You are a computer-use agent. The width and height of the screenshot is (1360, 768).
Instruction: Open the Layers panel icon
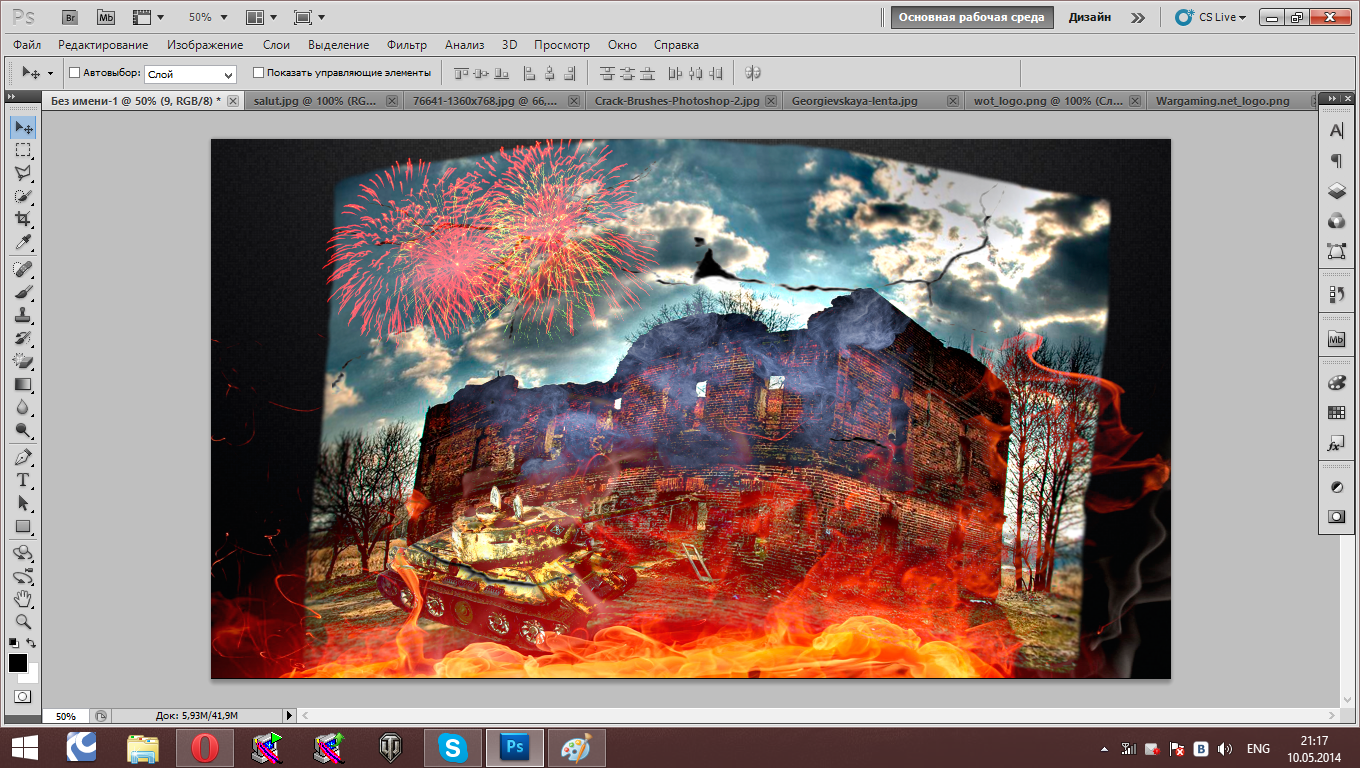point(1336,190)
